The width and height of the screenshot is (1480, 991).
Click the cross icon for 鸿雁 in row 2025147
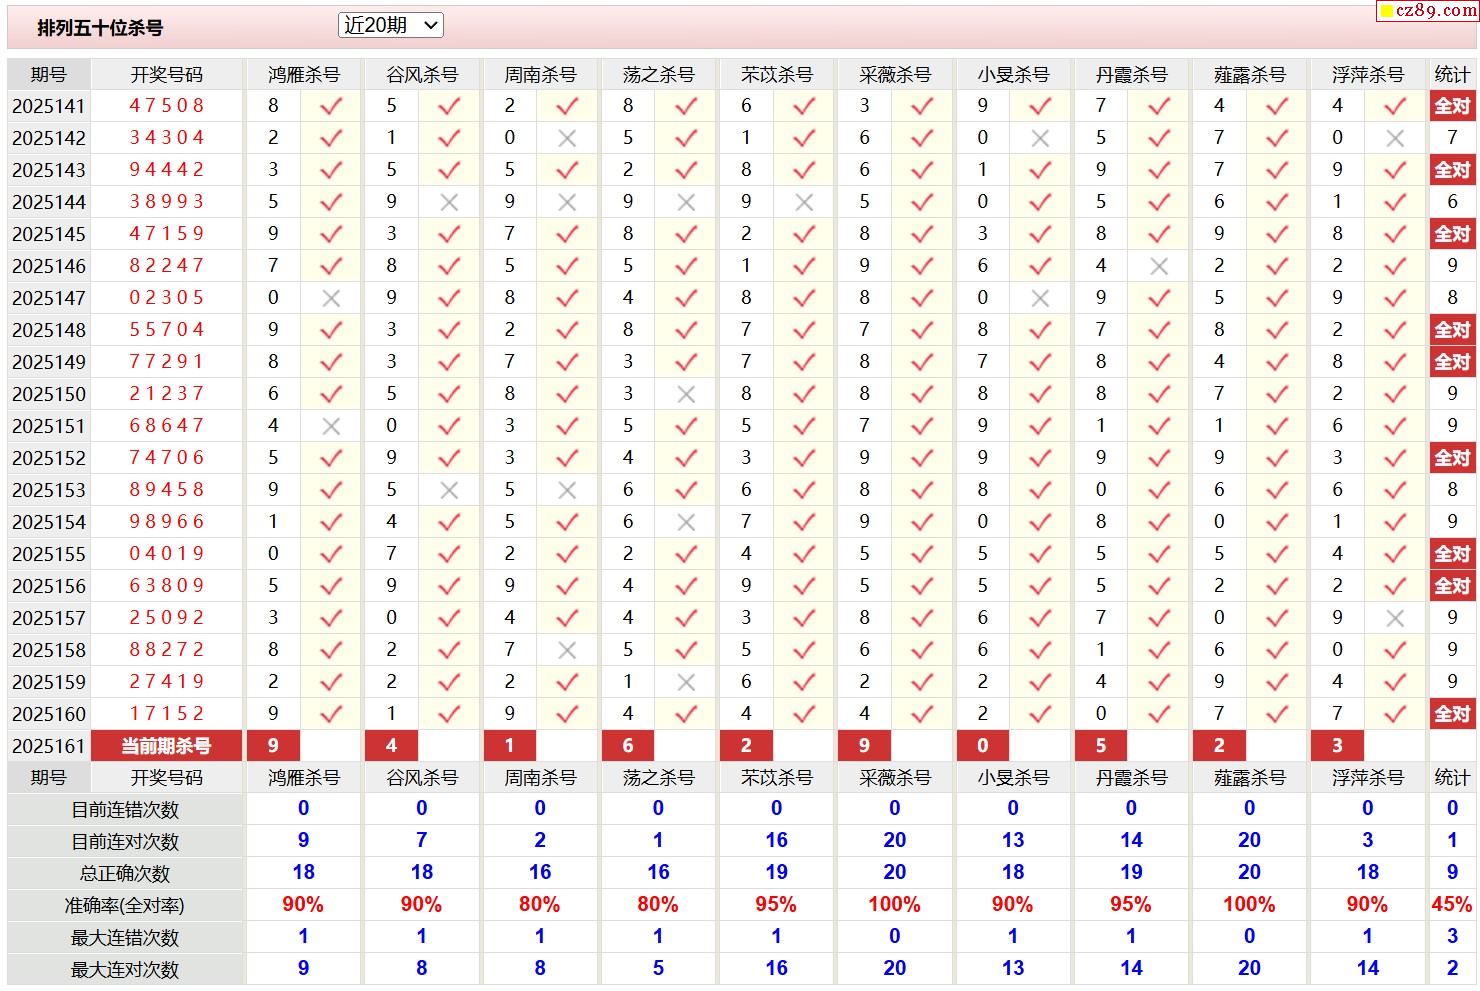[x=331, y=298]
